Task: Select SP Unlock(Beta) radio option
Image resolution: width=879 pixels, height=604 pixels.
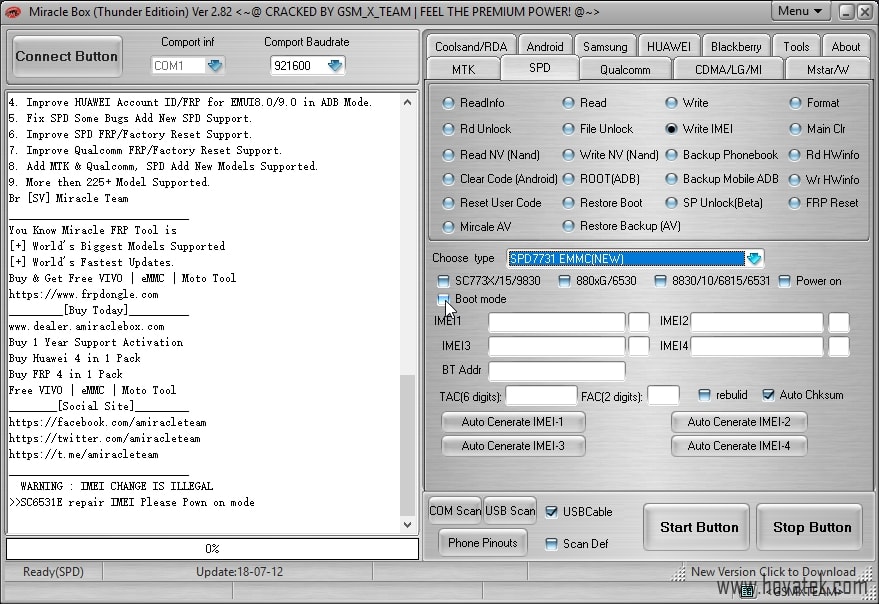Action: point(671,203)
